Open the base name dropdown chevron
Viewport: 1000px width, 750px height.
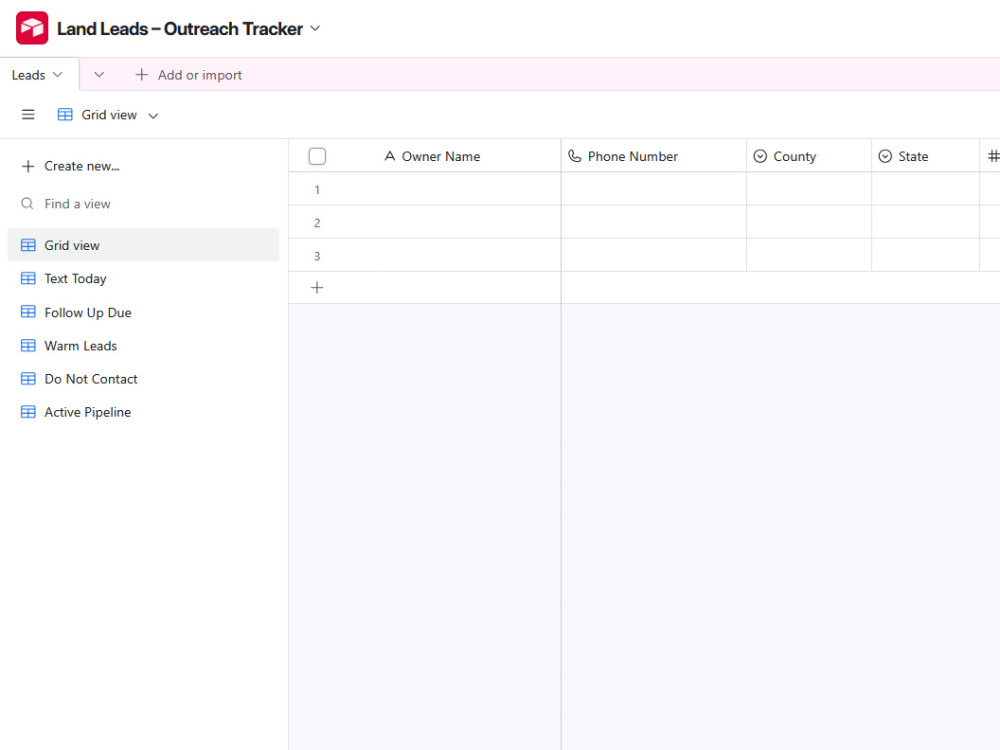pyautogui.click(x=315, y=29)
